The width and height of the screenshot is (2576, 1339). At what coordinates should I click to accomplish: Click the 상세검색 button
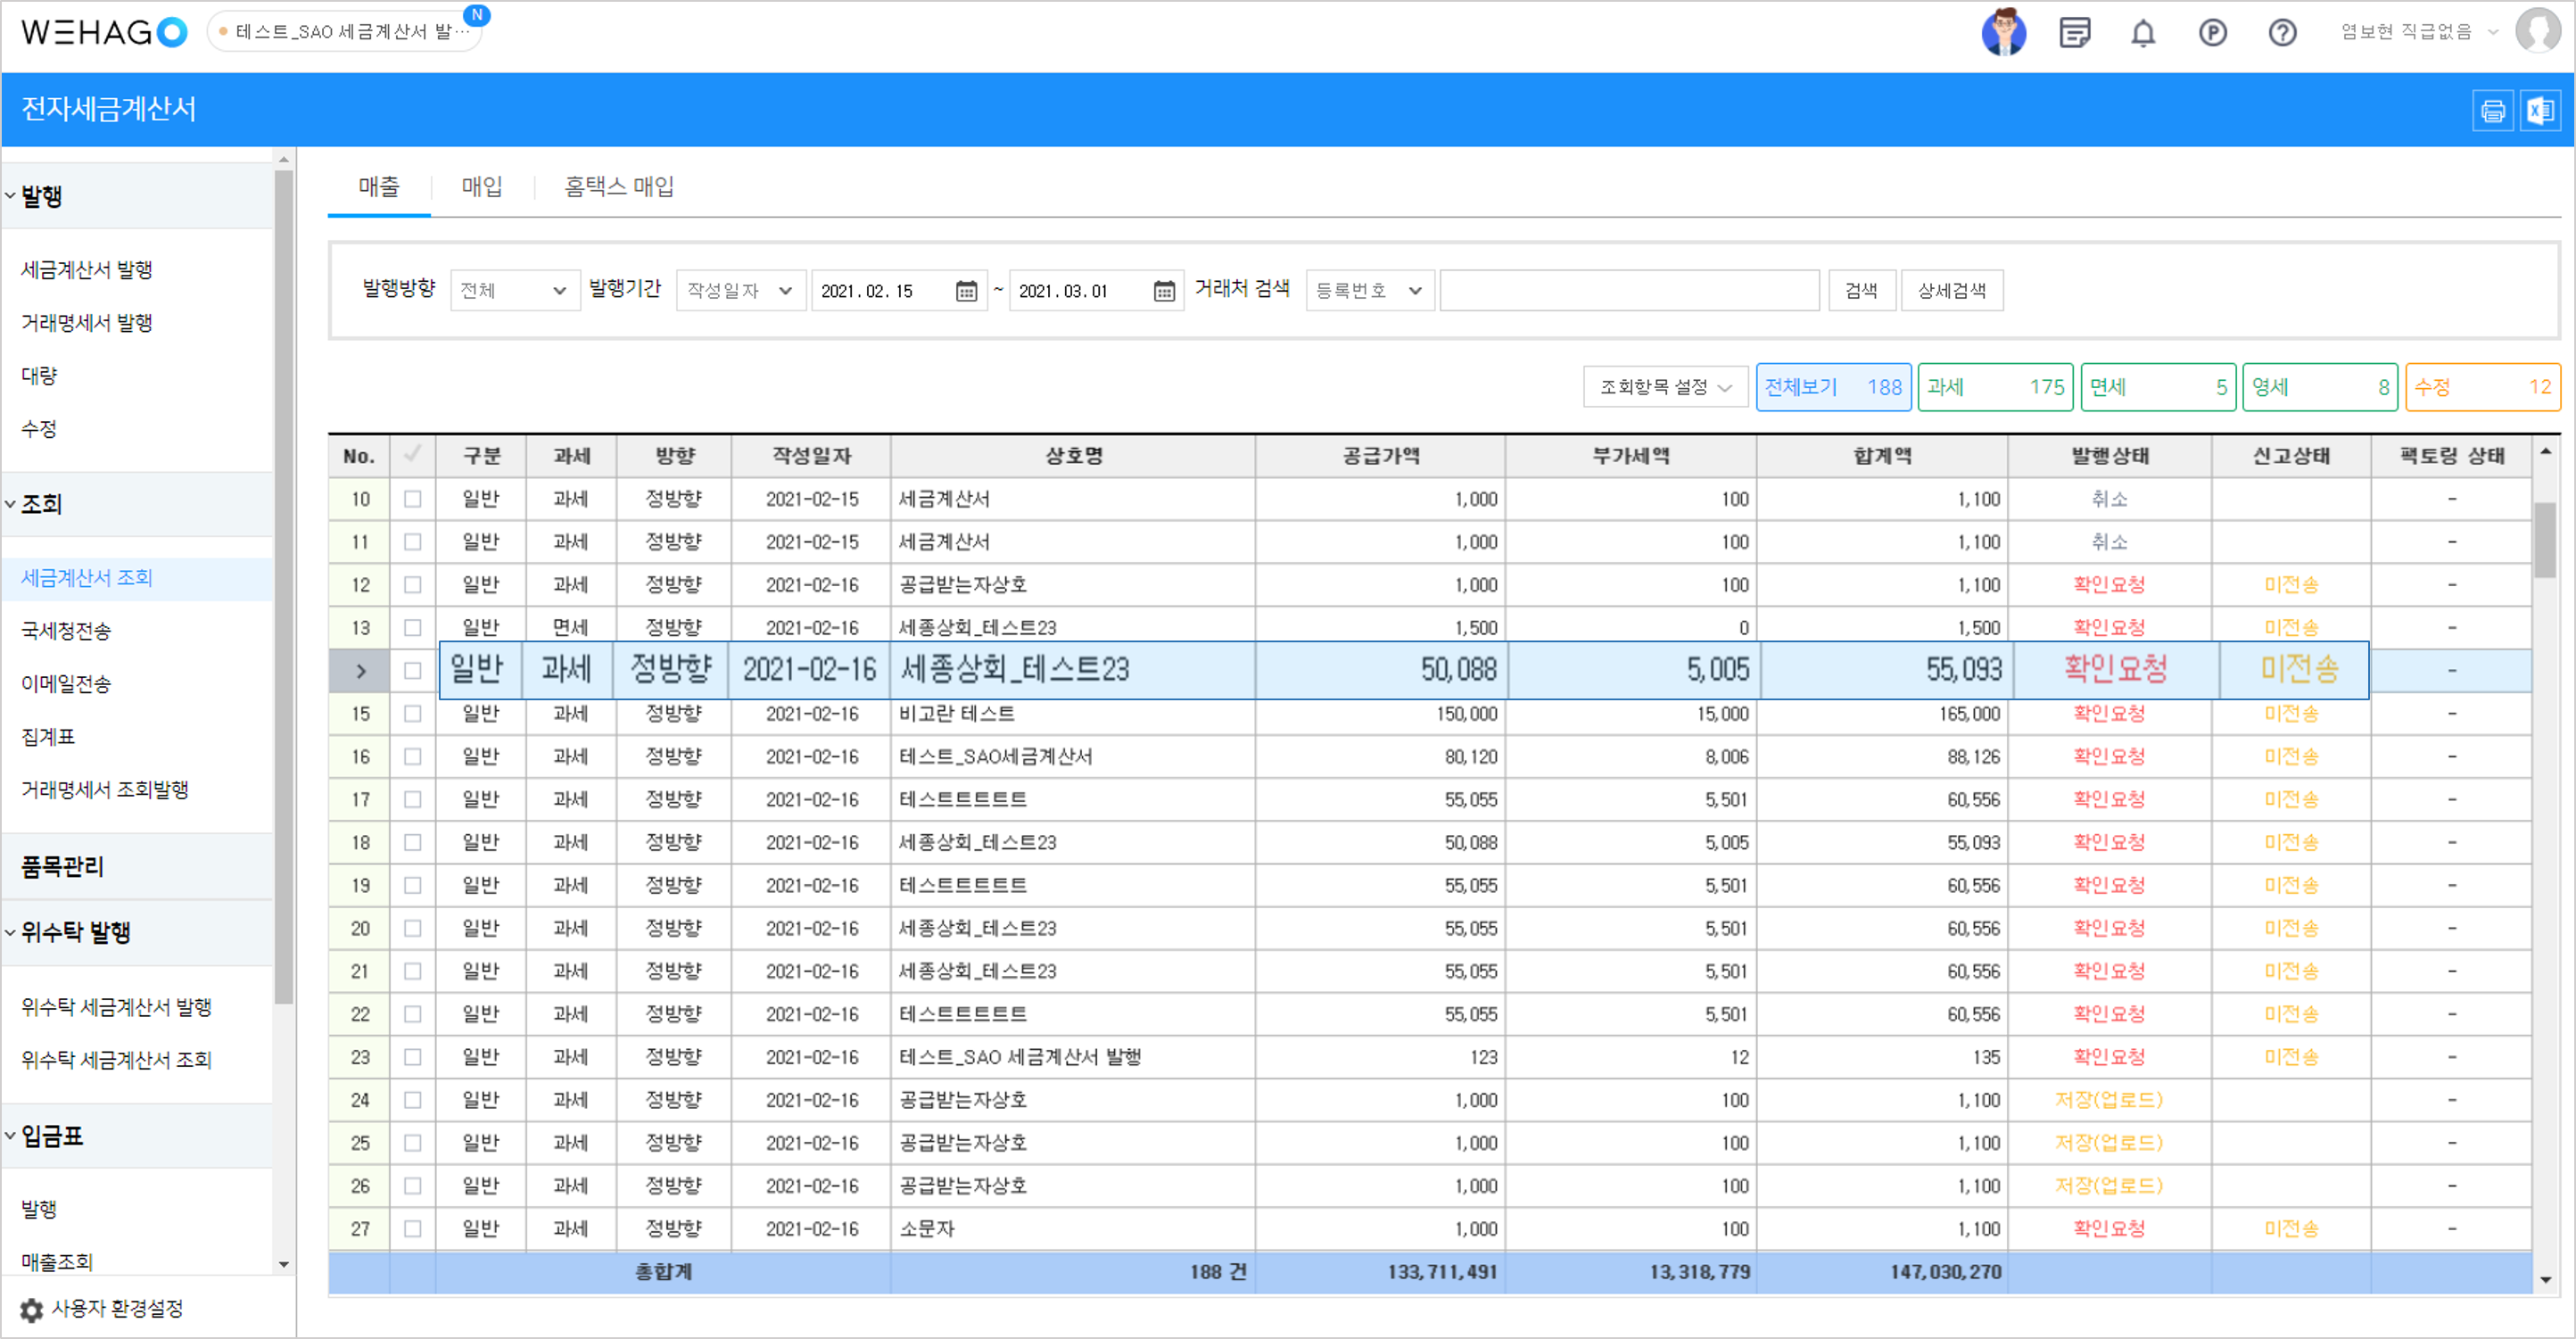[x=1951, y=291]
